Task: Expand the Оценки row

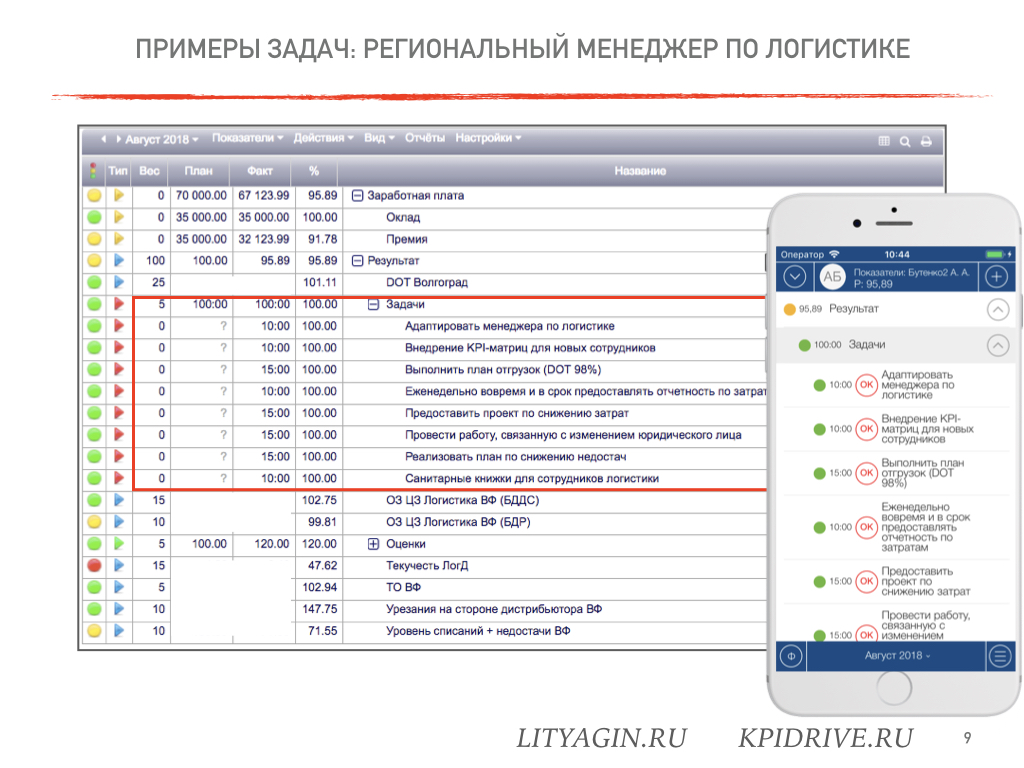Action: click(x=374, y=544)
